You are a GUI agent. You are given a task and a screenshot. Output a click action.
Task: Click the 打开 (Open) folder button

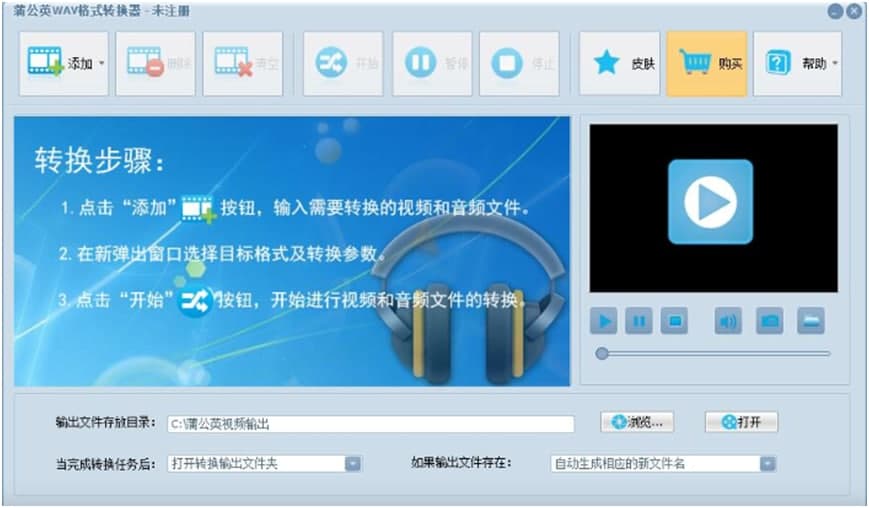point(742,423)
